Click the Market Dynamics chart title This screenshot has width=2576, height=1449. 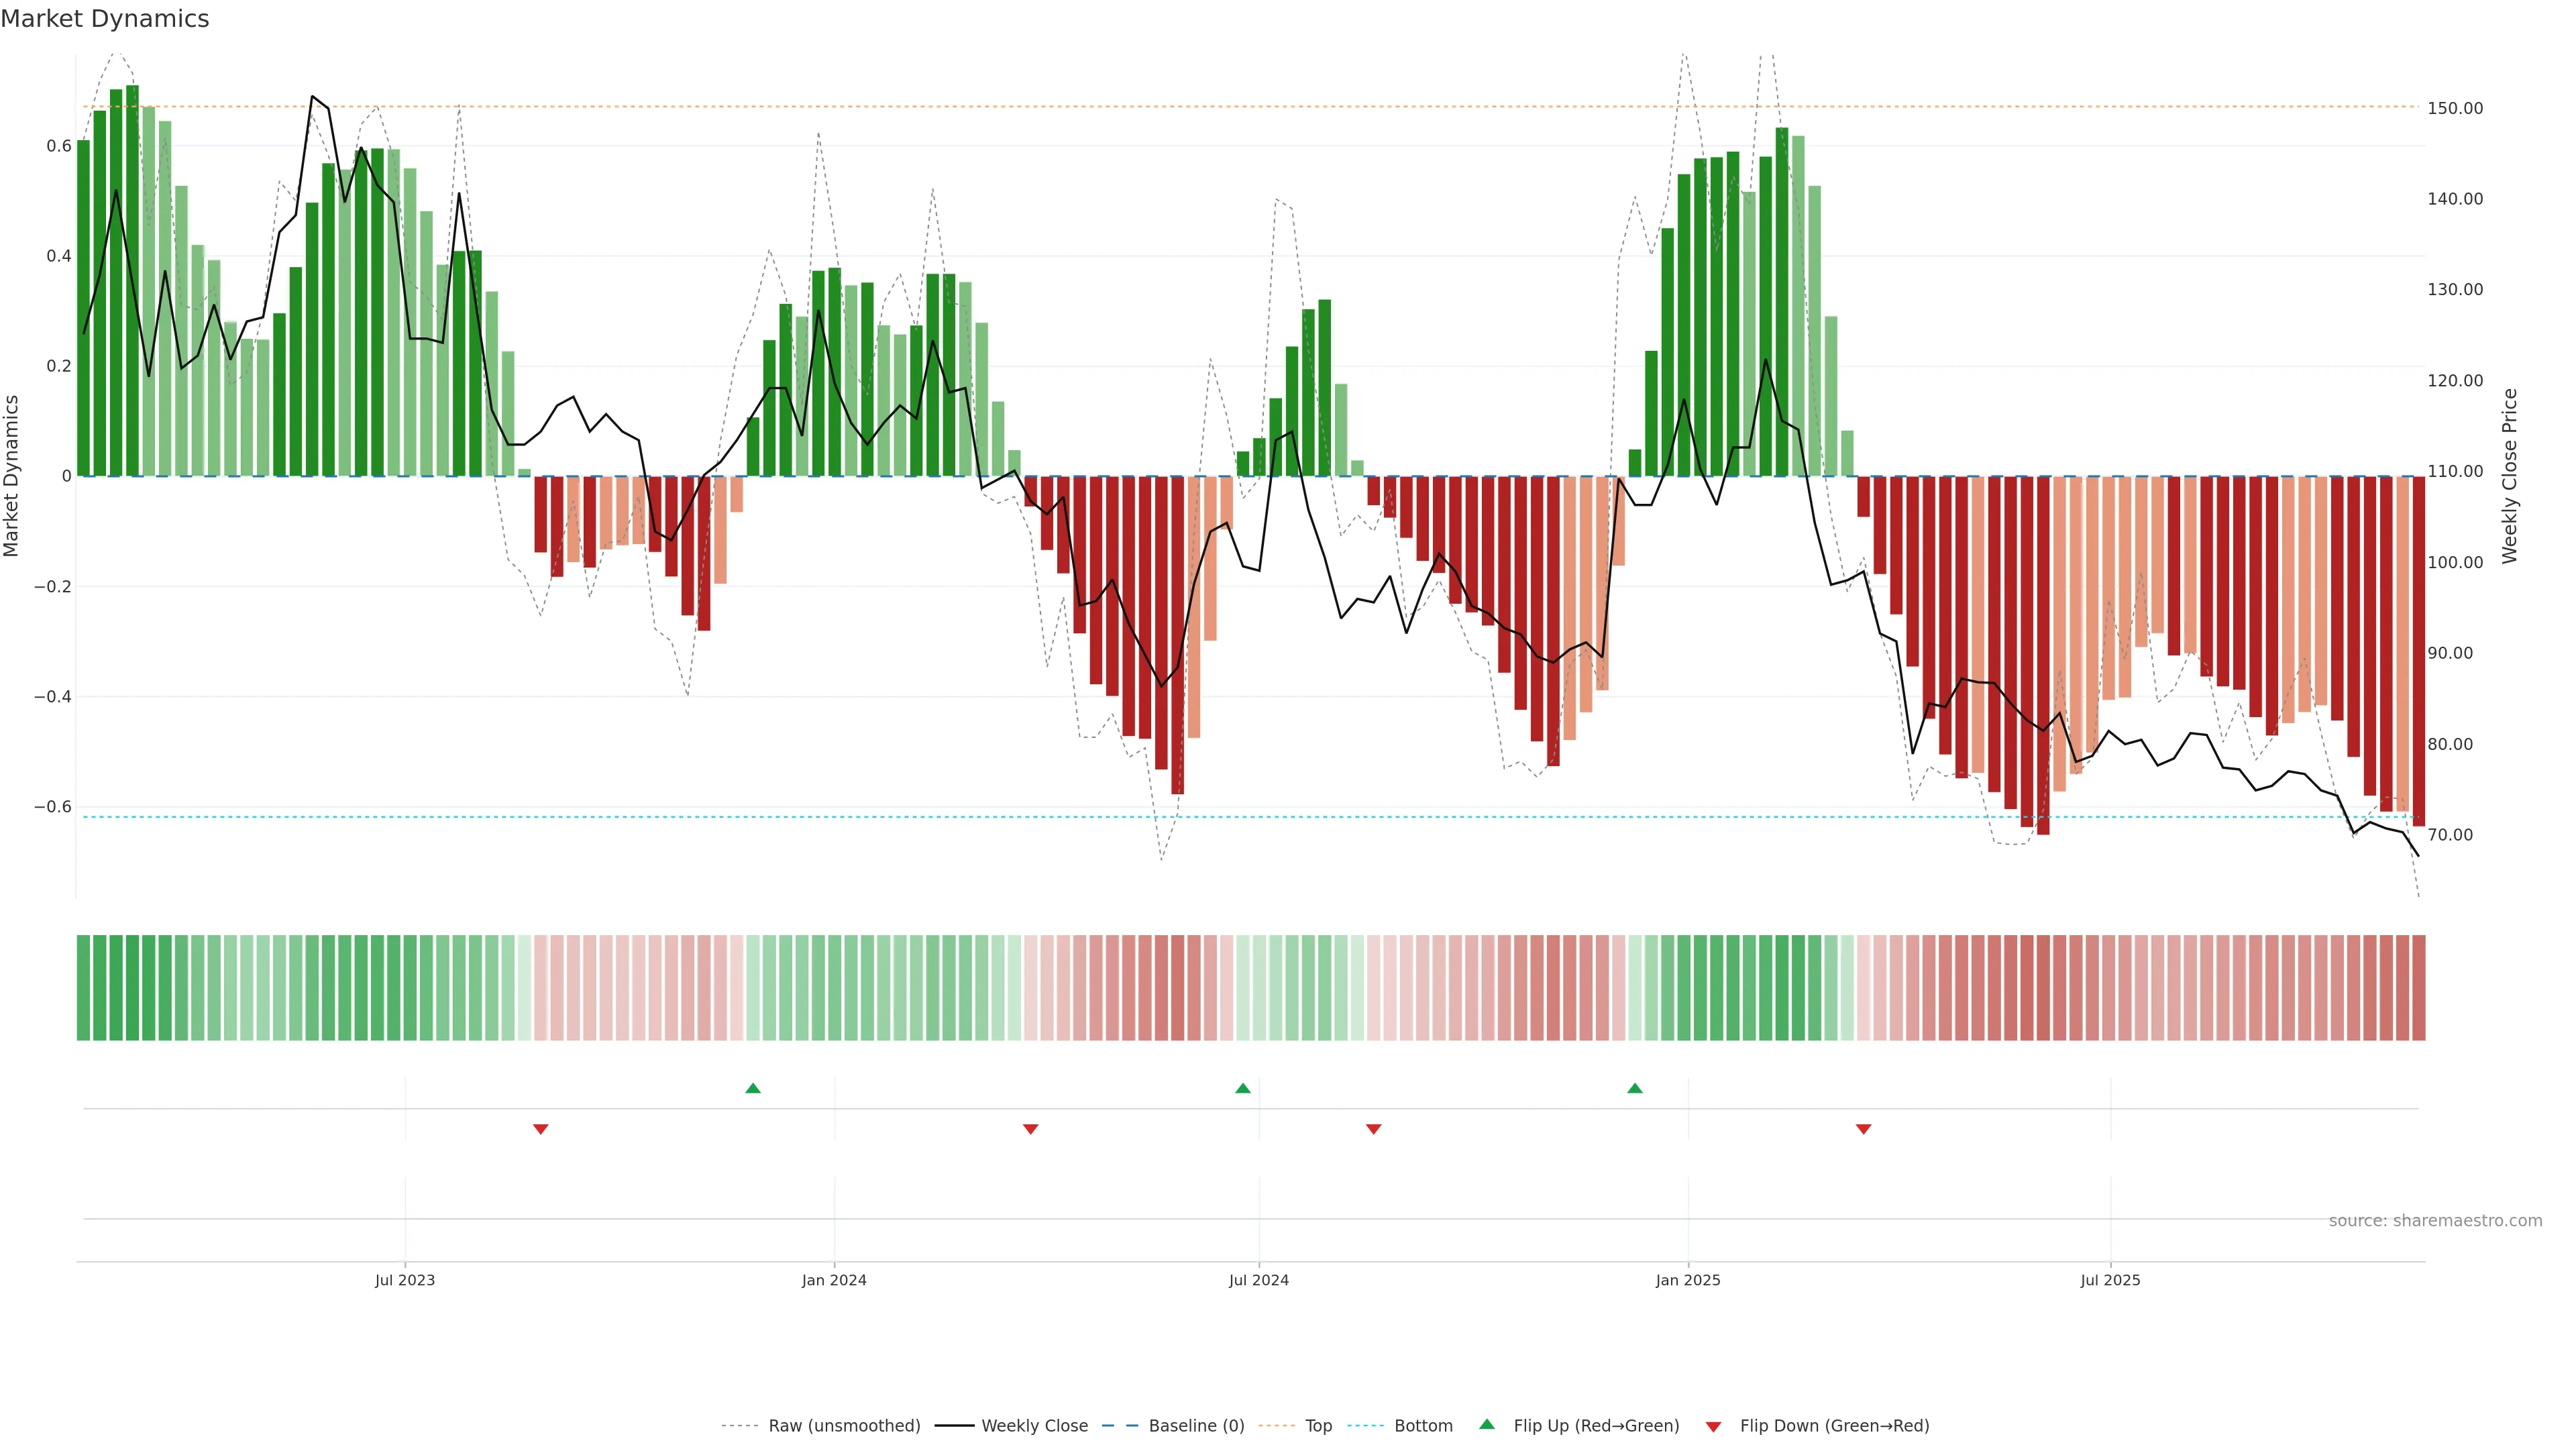click(105, 19)
